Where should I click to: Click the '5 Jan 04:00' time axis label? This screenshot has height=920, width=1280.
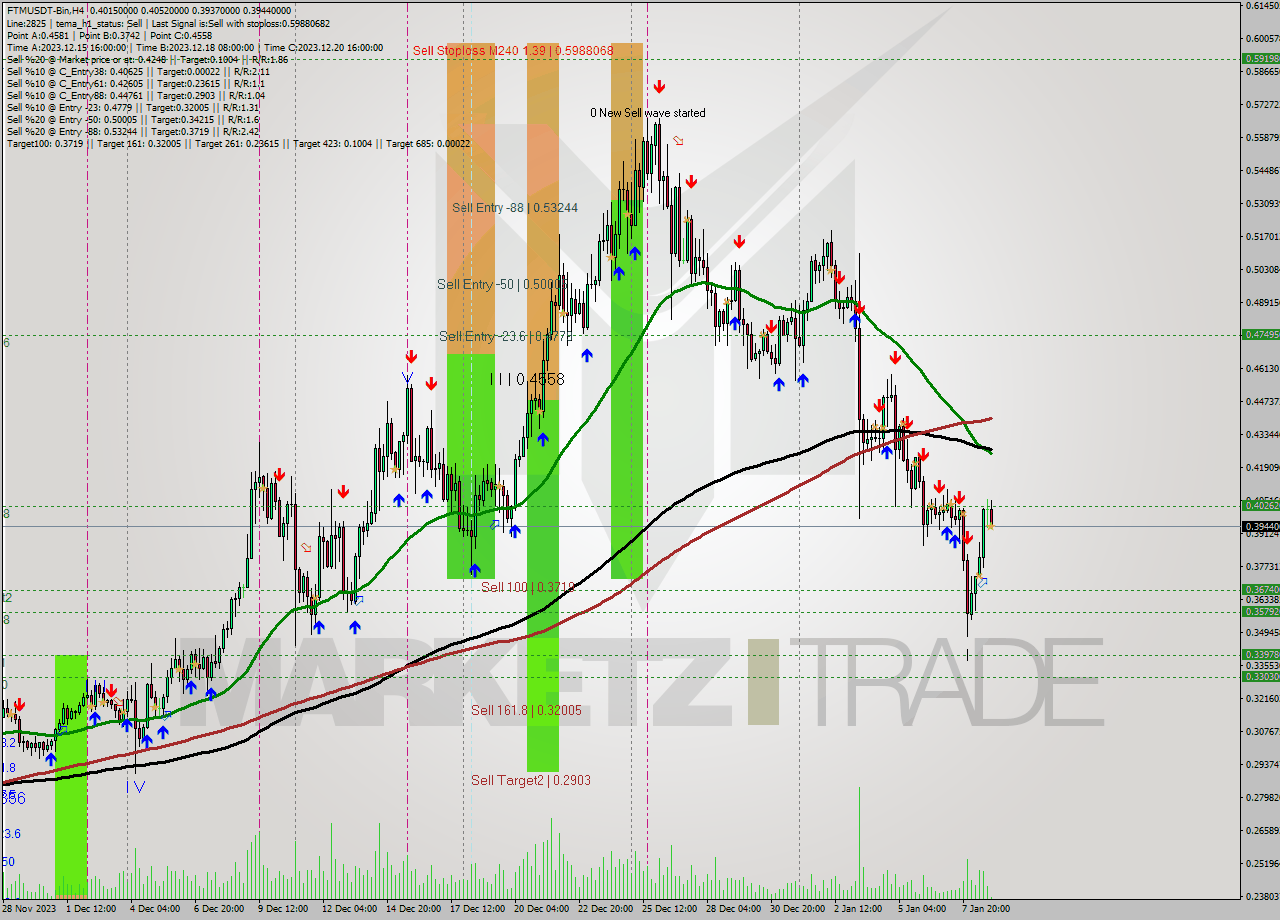tap(923, 910)
